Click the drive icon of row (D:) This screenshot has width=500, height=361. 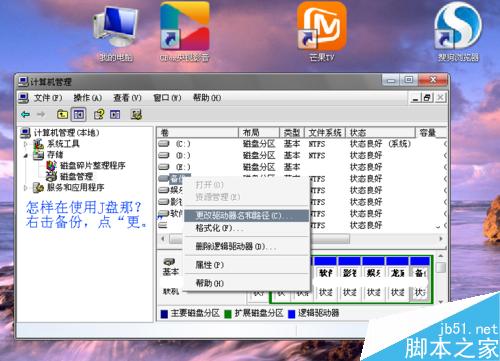pyautogui.click(x=164, y=155)
